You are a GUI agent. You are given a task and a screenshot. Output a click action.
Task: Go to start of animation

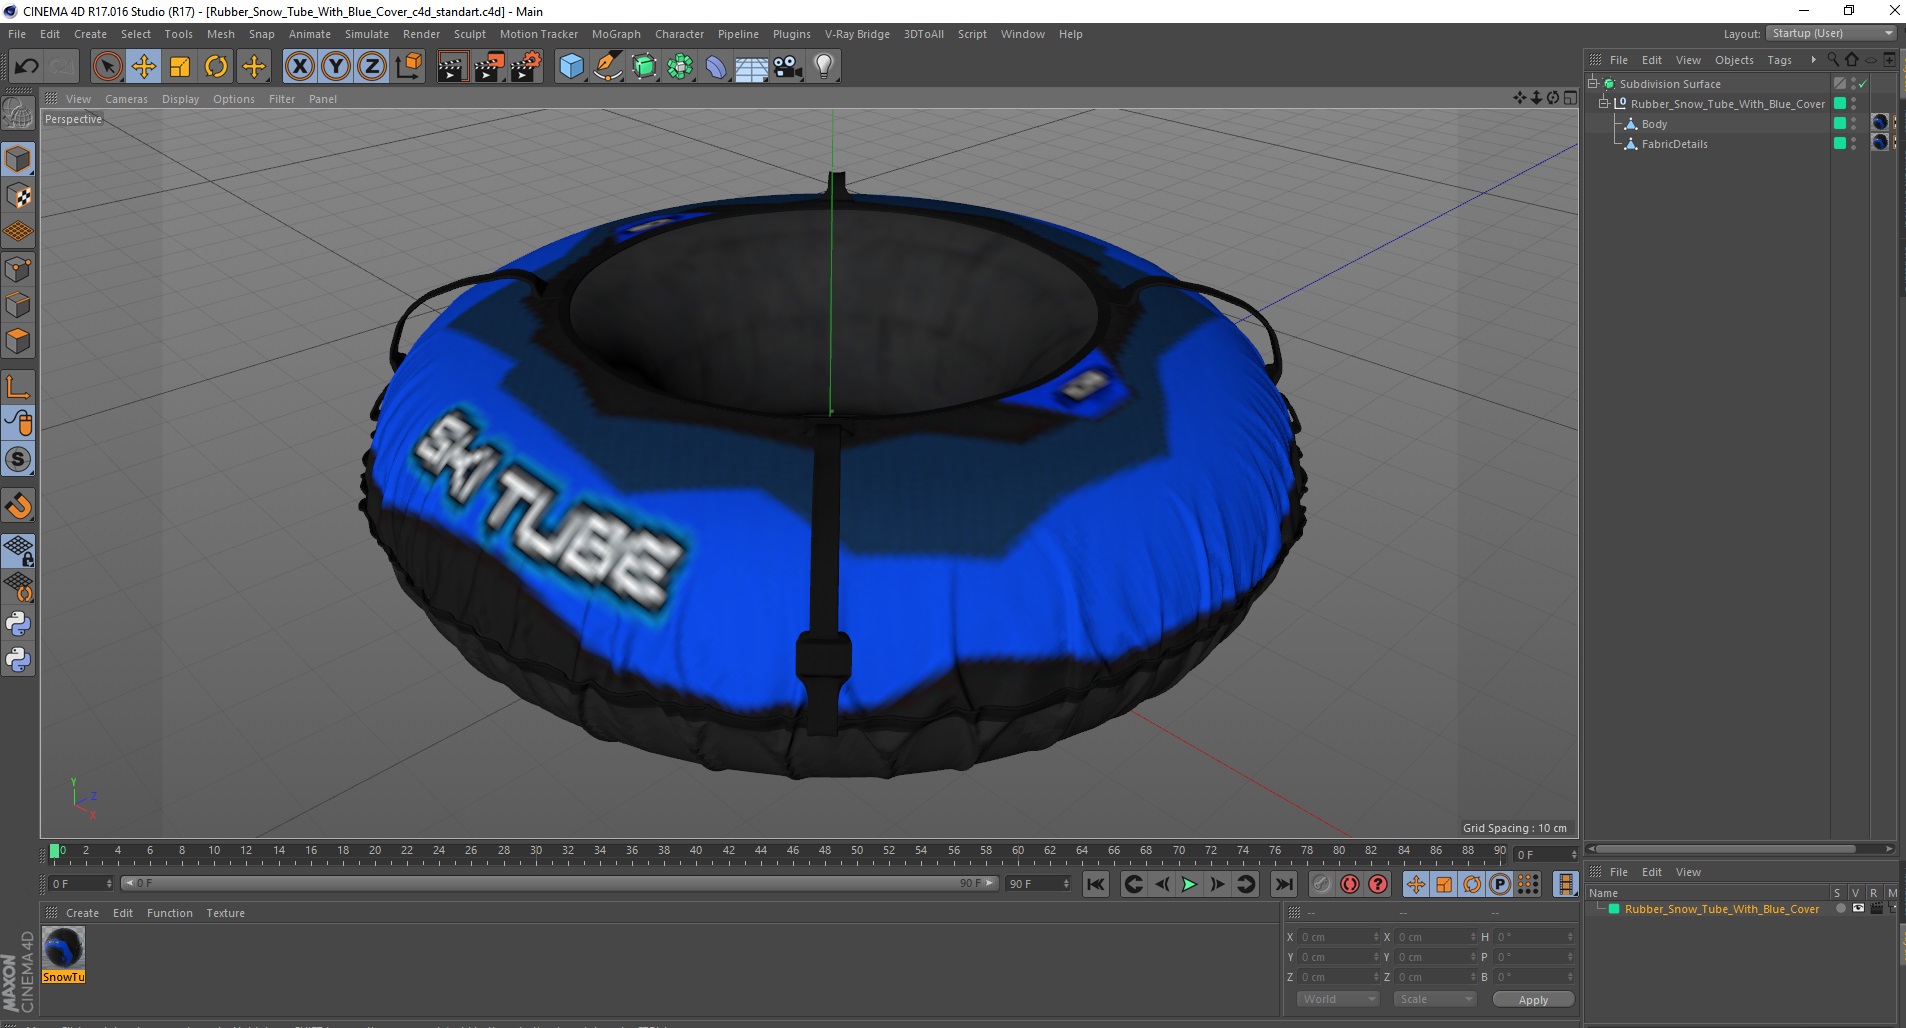(x=1096, y=884)
